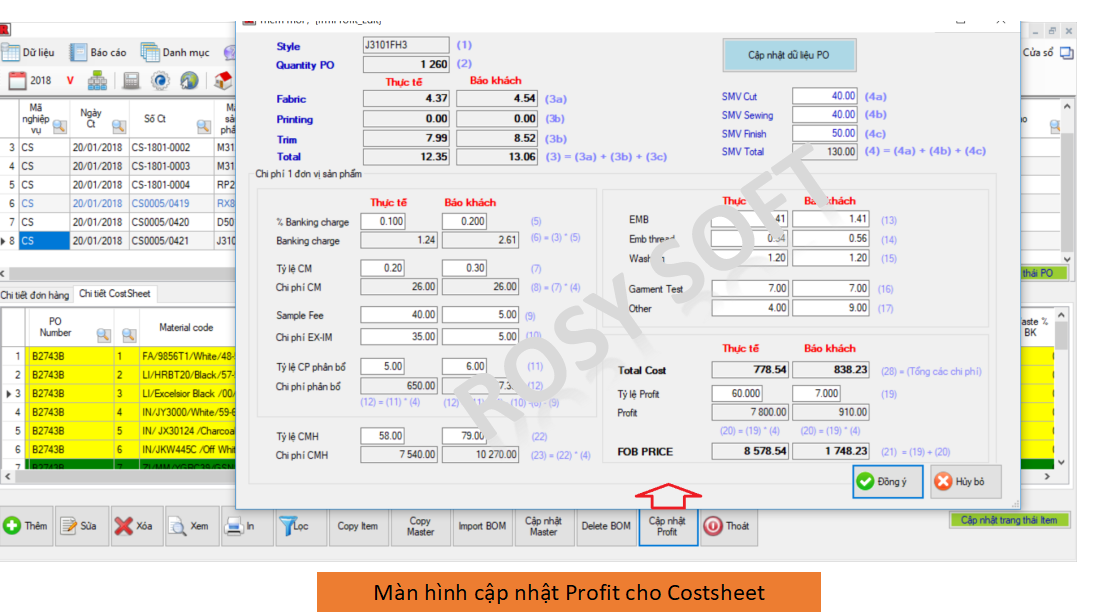This screenshot has height=615, width=1097.
Task: Open the organization chart toolbar icon
Action: 98,81
